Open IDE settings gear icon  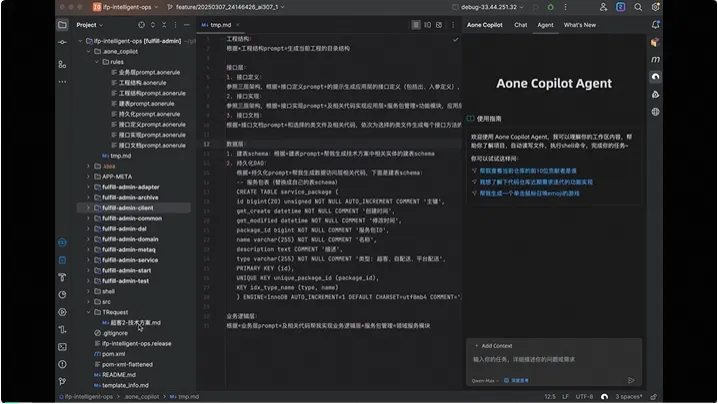[655, 7]
